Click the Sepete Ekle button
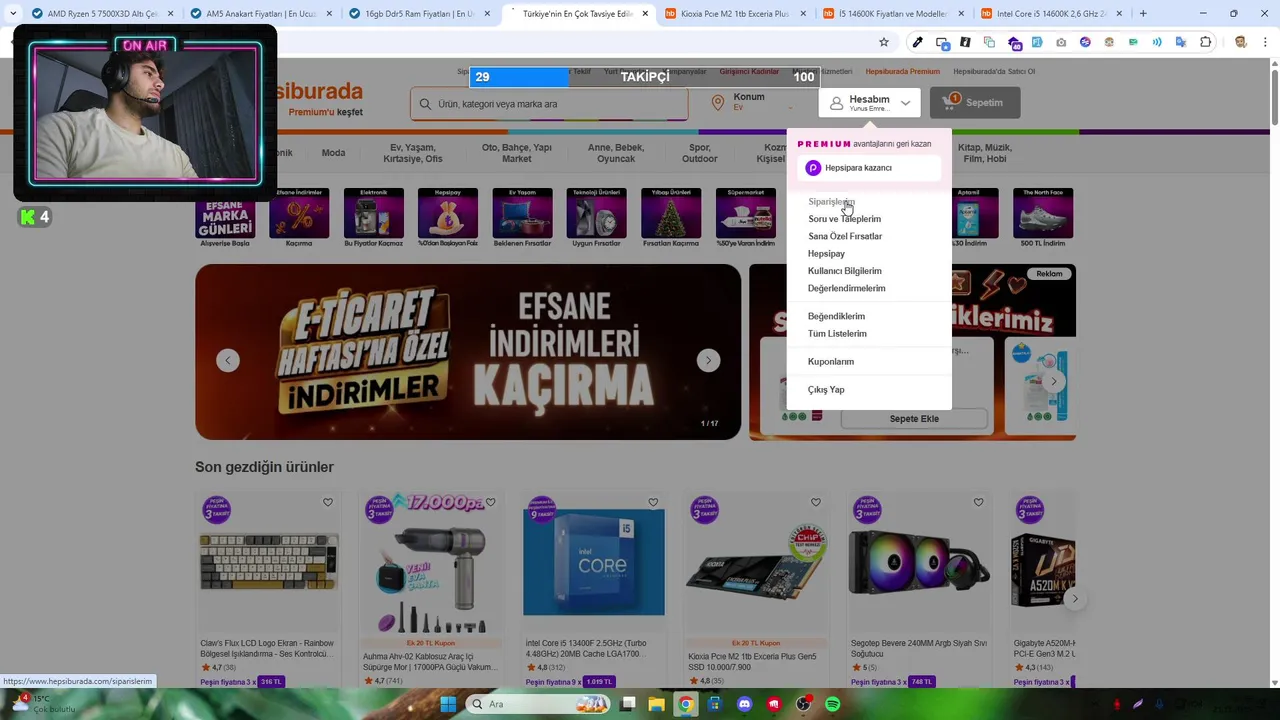 (914, 419)
